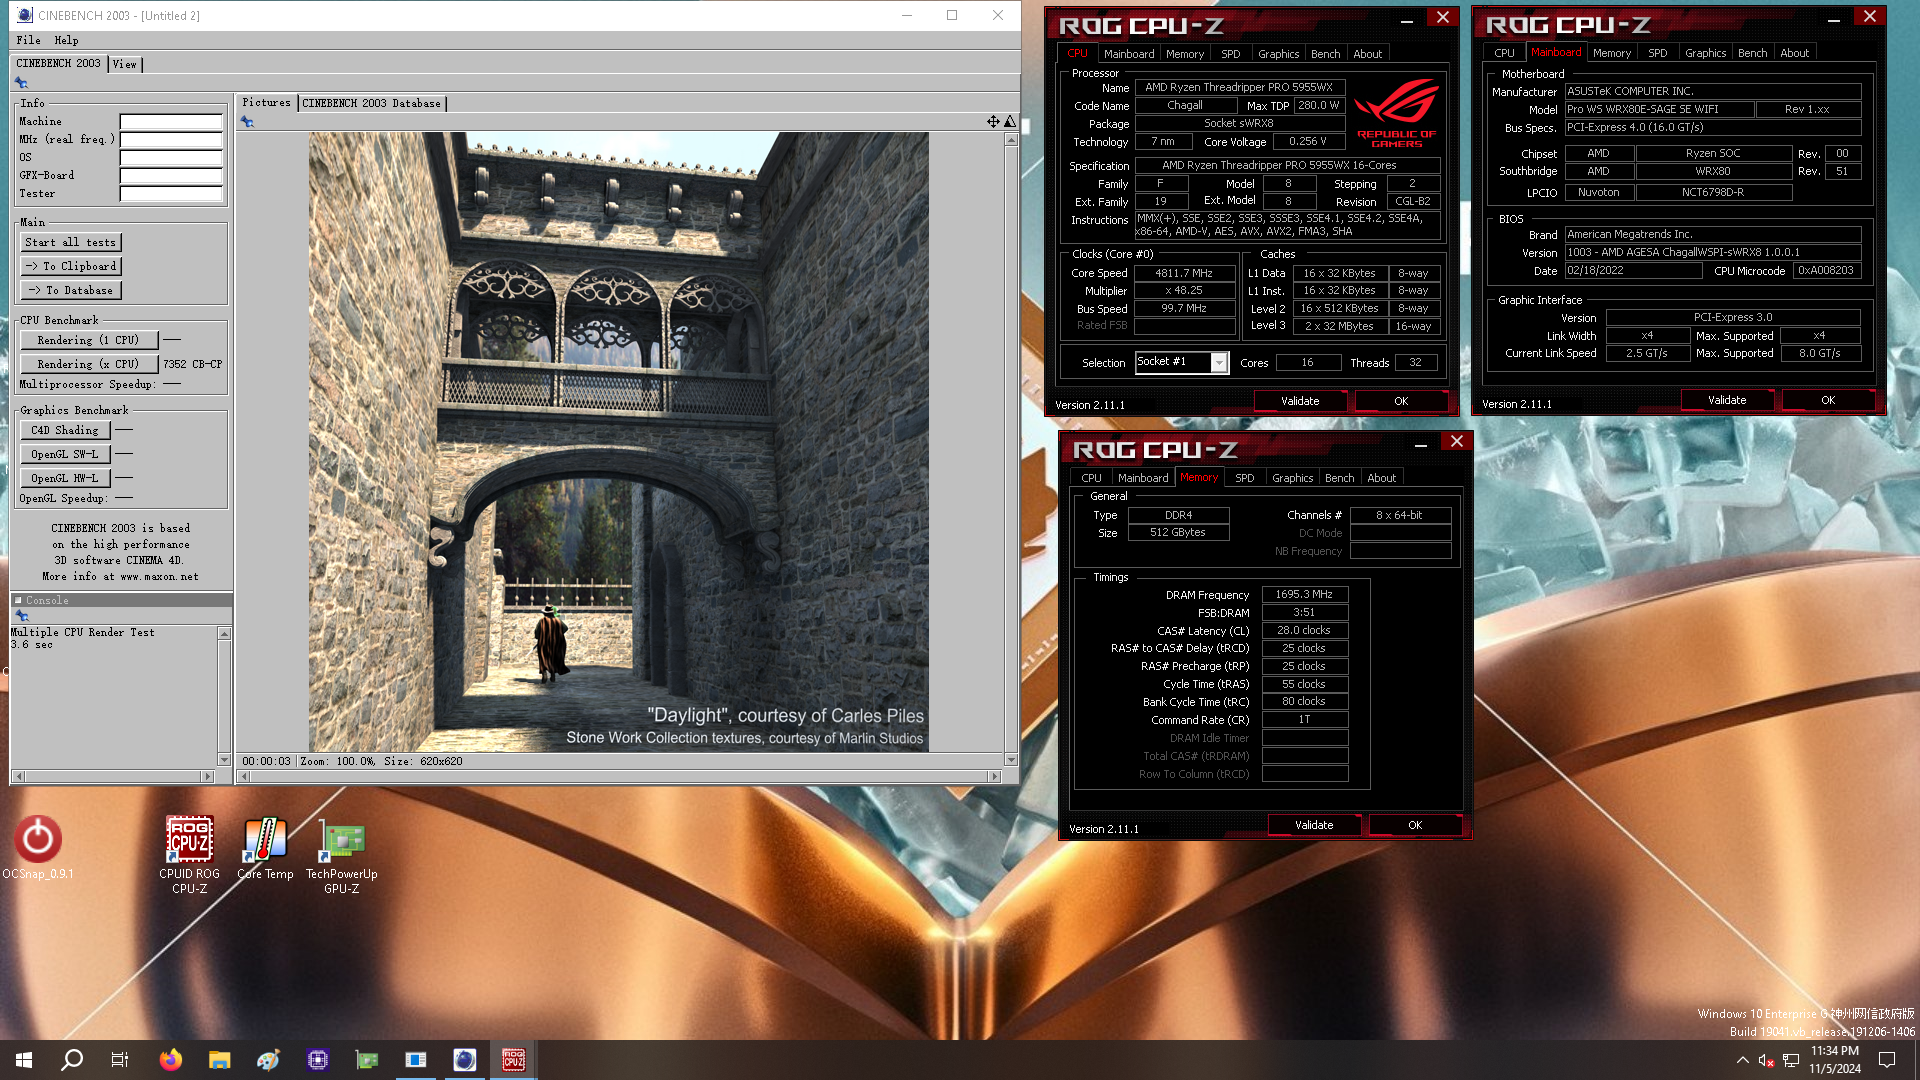This screenshot has width=1920, height=1080.
Task: Open the notification center icon
Action: point(1887,1060)
